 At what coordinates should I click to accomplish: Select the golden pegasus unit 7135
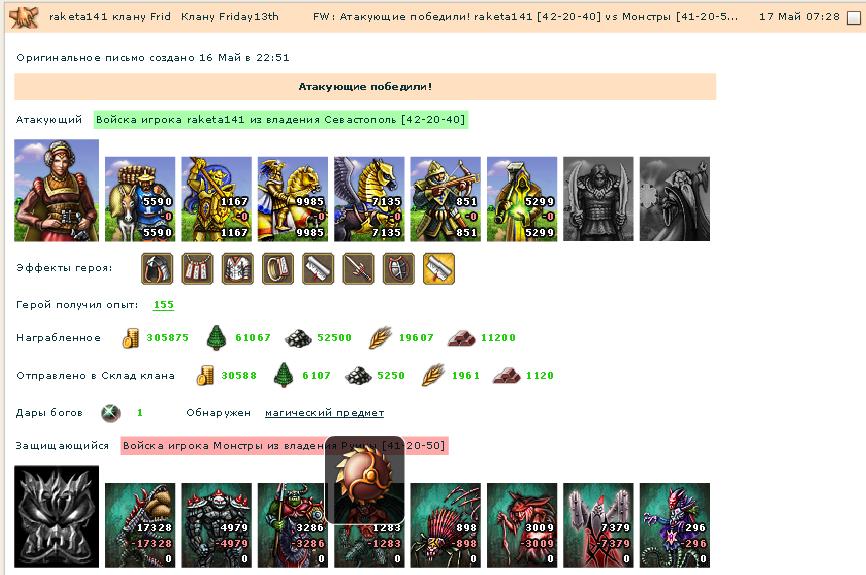[369, 199]
